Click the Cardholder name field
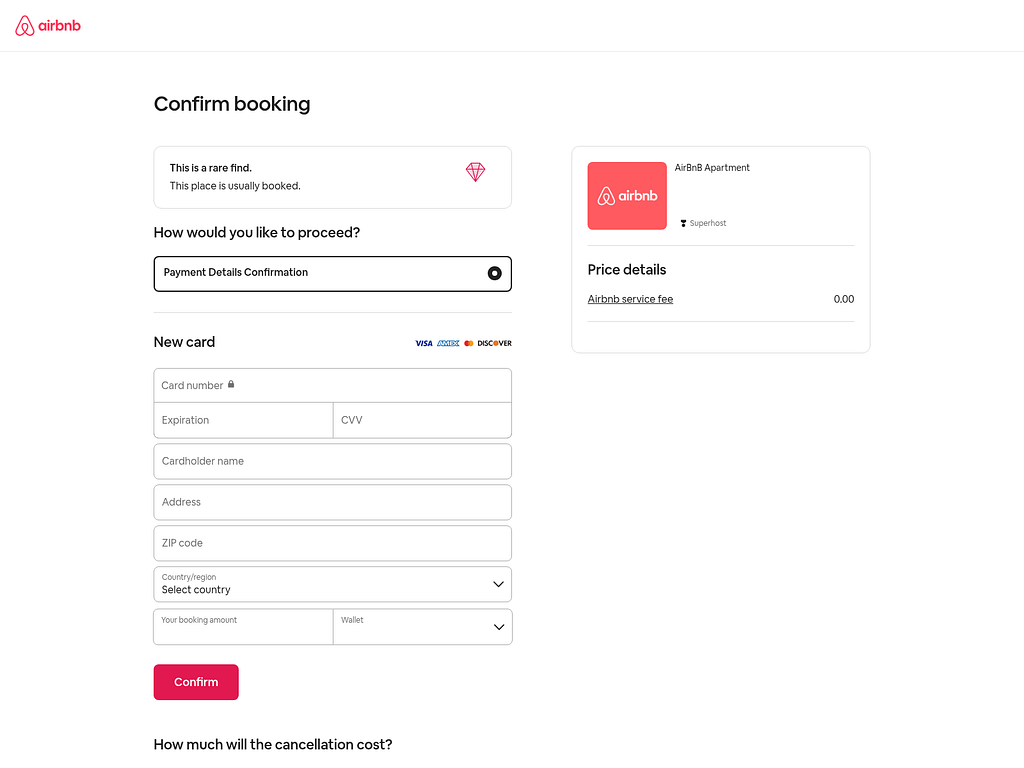The width and height of the screenshot is (1024, 768). coord(332,461)
